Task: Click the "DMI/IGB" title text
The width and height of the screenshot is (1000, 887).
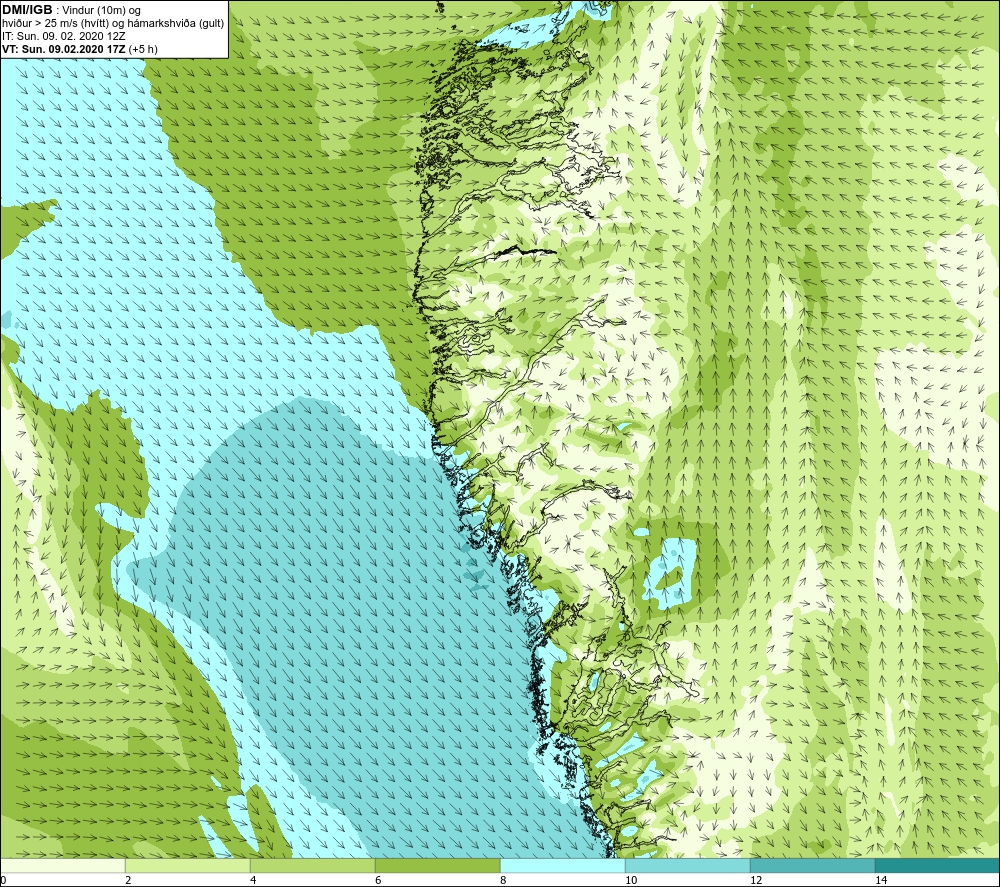Action: [27, 10]
